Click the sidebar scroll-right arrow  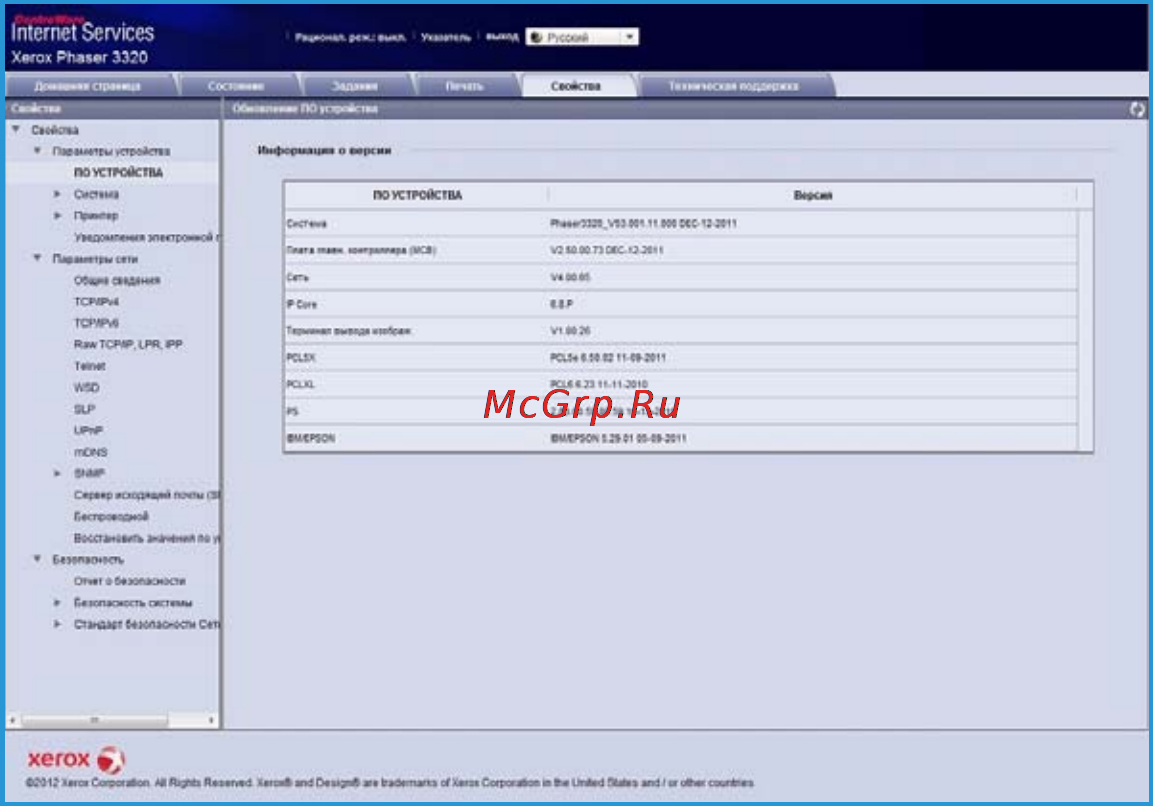click(x=211, y=720)
